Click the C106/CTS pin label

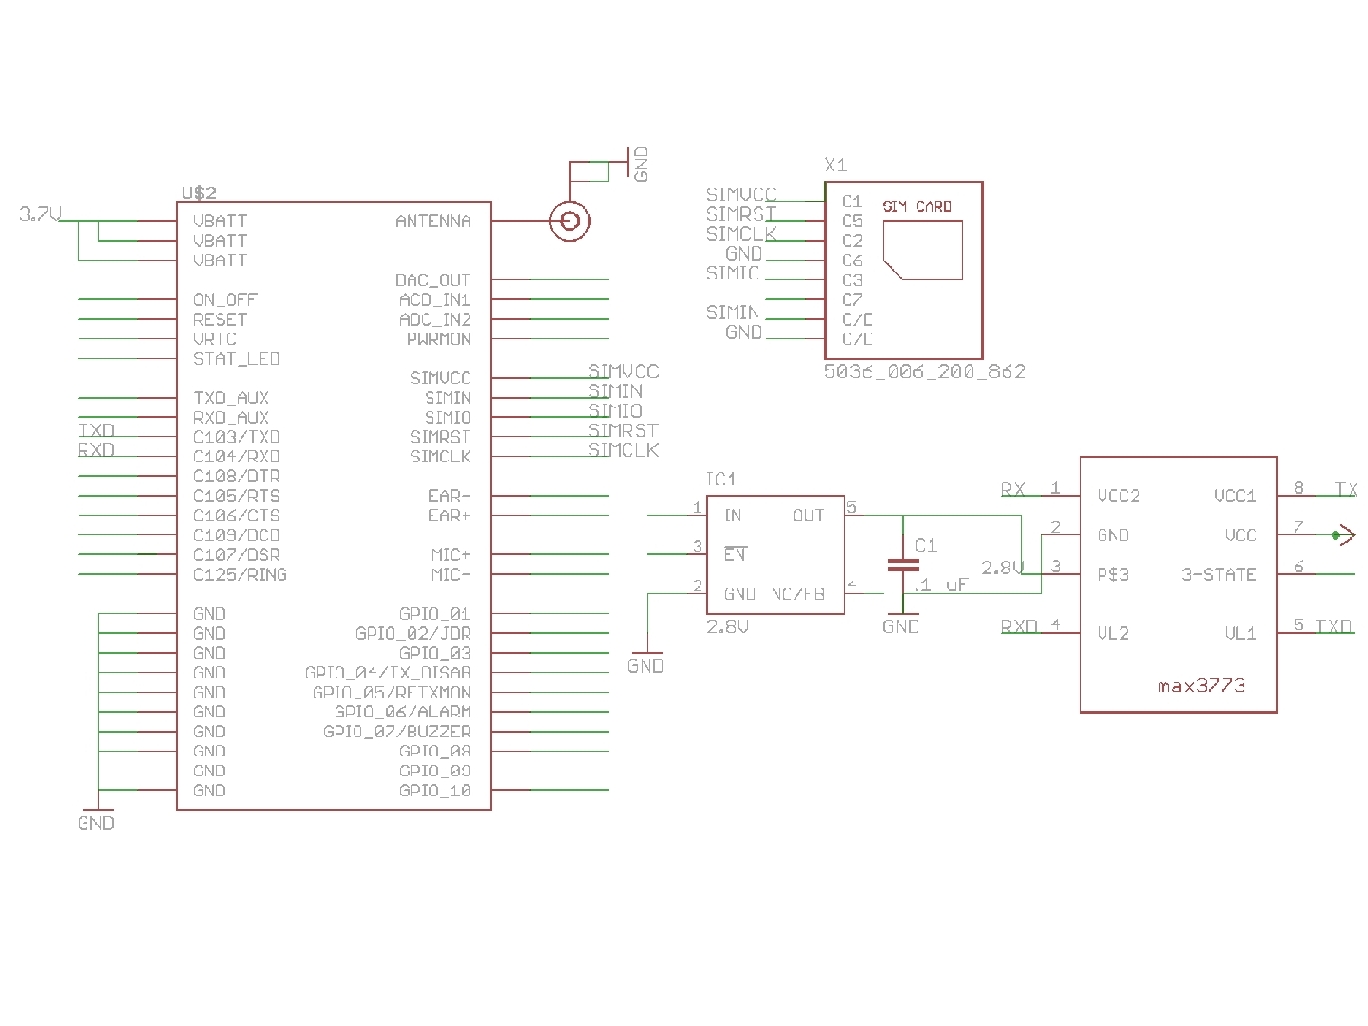237,515
